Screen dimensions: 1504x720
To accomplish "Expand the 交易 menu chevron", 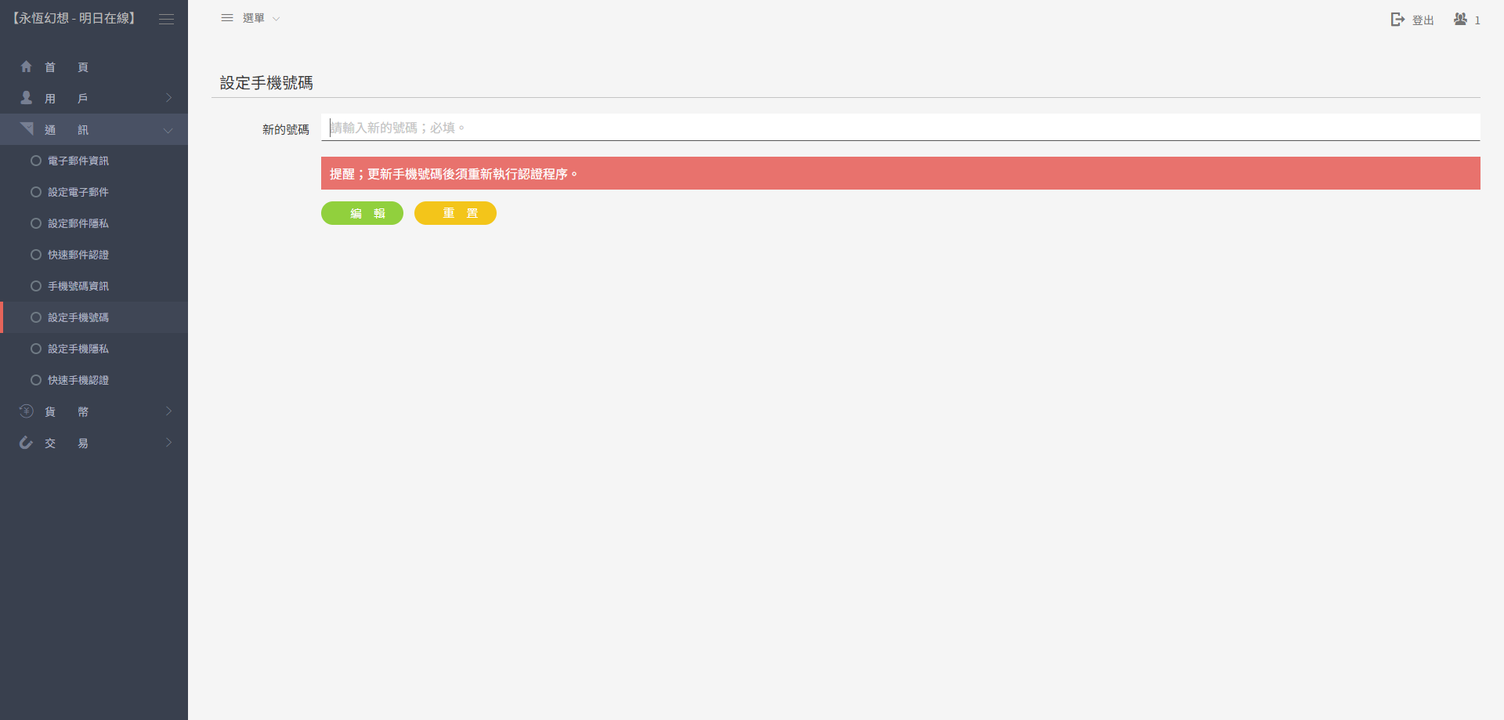I will point(169,442).
